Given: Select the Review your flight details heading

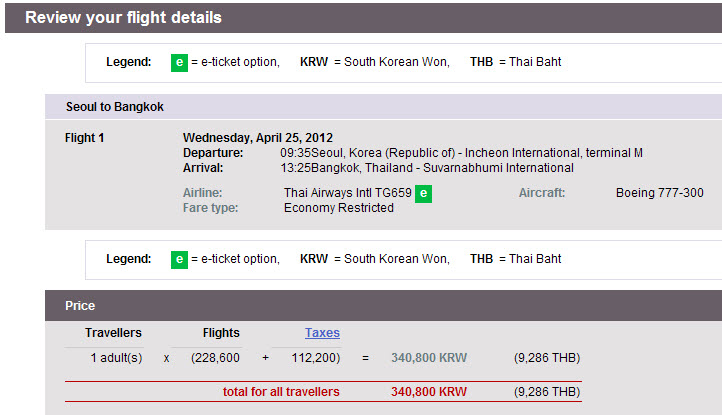Looking at the screenshot, I should pos(123,18).
